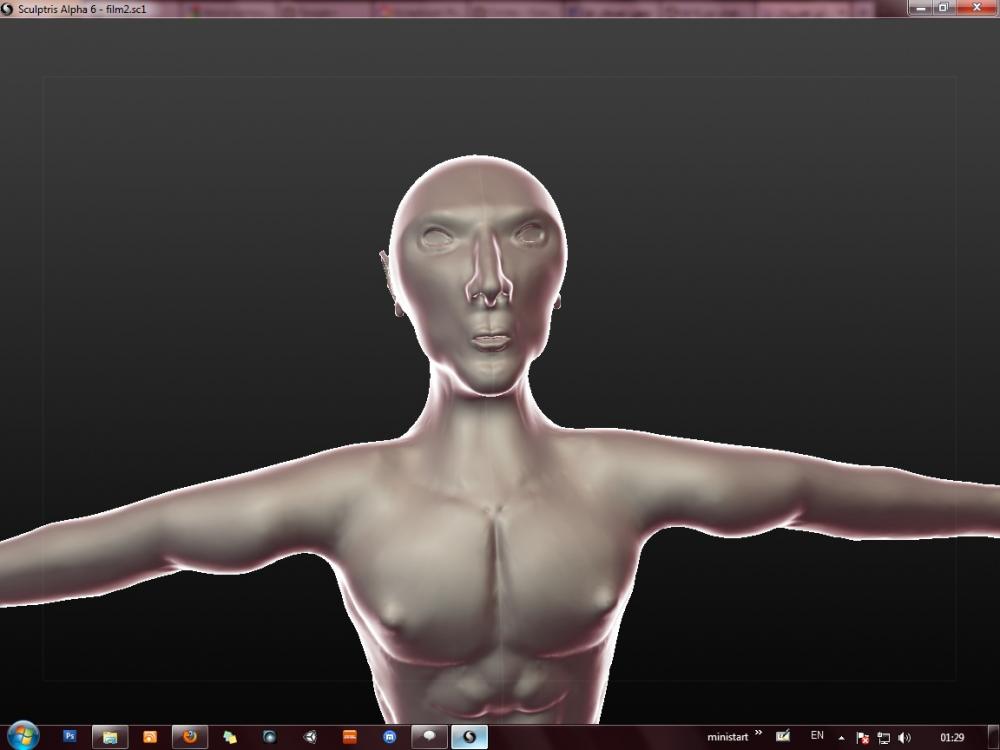Open the Maxthon browser taskbar icon
The image size is (1000, 750).
[390, 737]
